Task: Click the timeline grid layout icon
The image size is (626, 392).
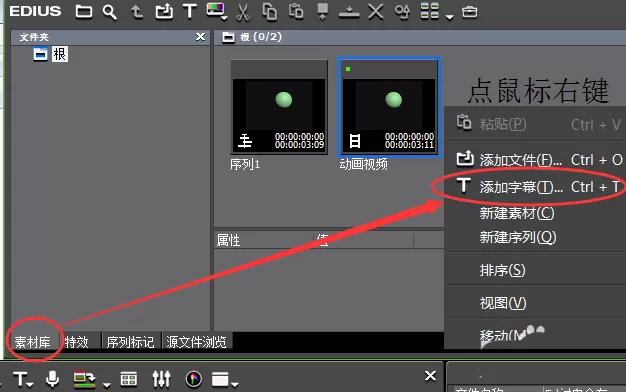Action: (129, 379)
